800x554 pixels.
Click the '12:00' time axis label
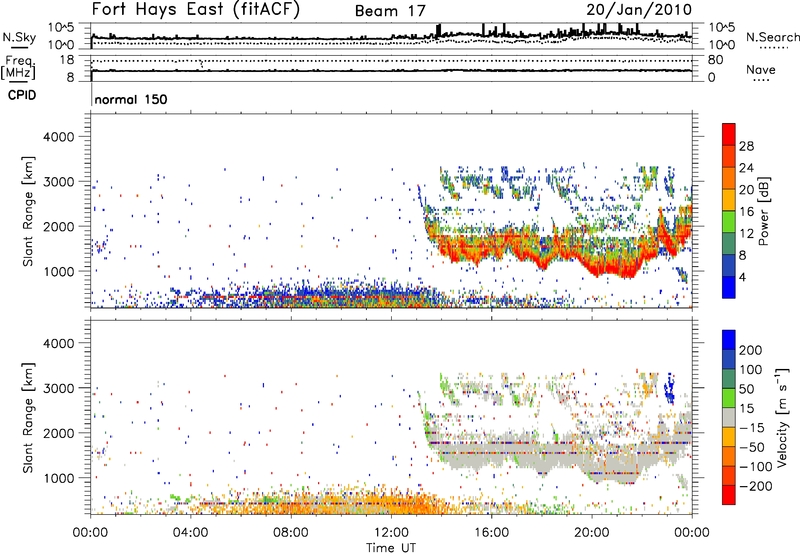391,533
